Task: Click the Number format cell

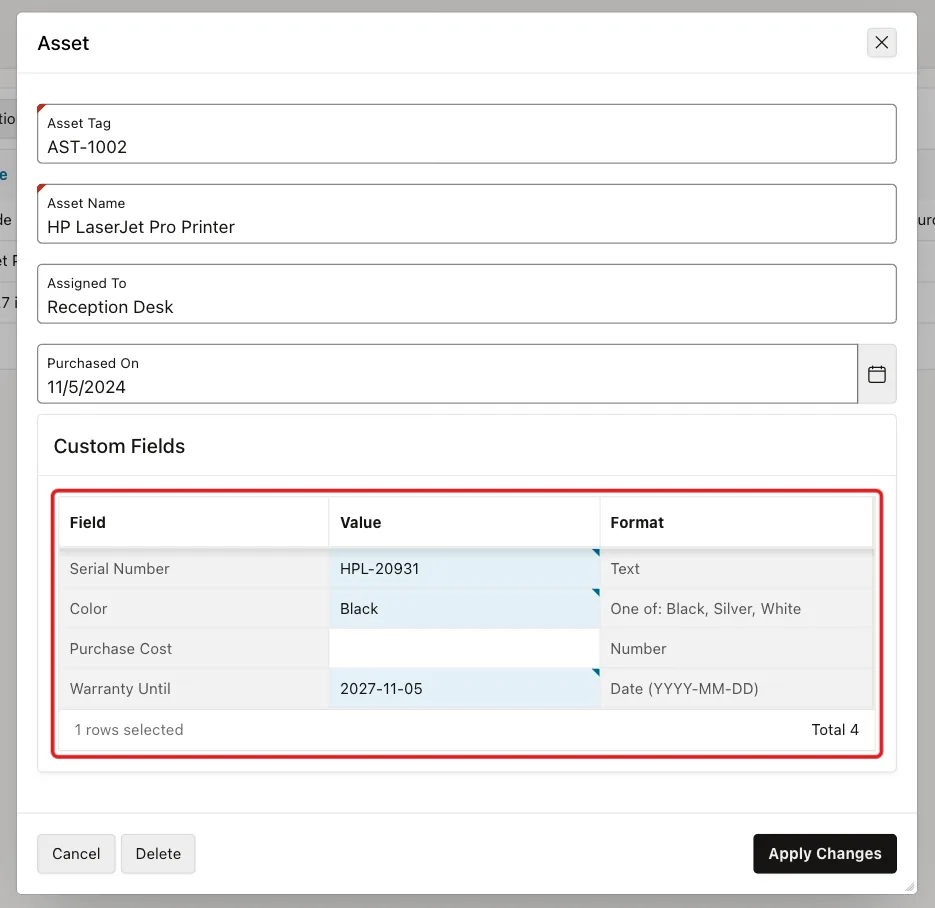Action: (x=736, y=649)
